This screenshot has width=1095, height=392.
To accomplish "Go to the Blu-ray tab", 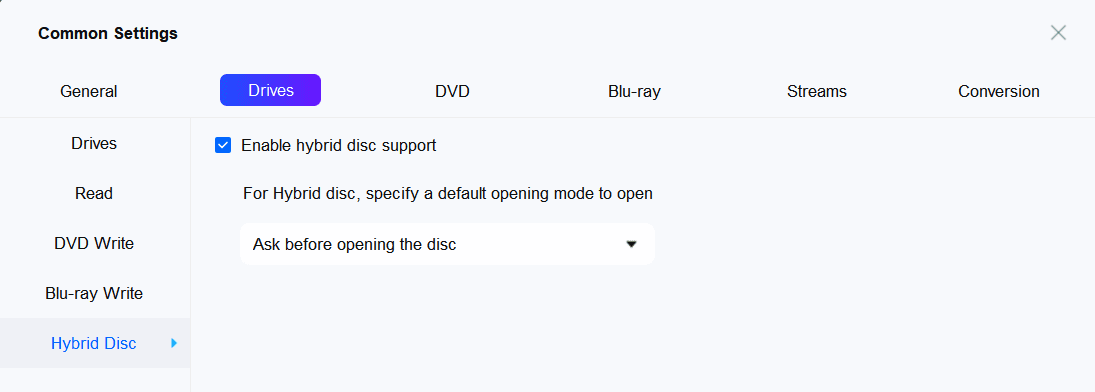I will (634, 91).
